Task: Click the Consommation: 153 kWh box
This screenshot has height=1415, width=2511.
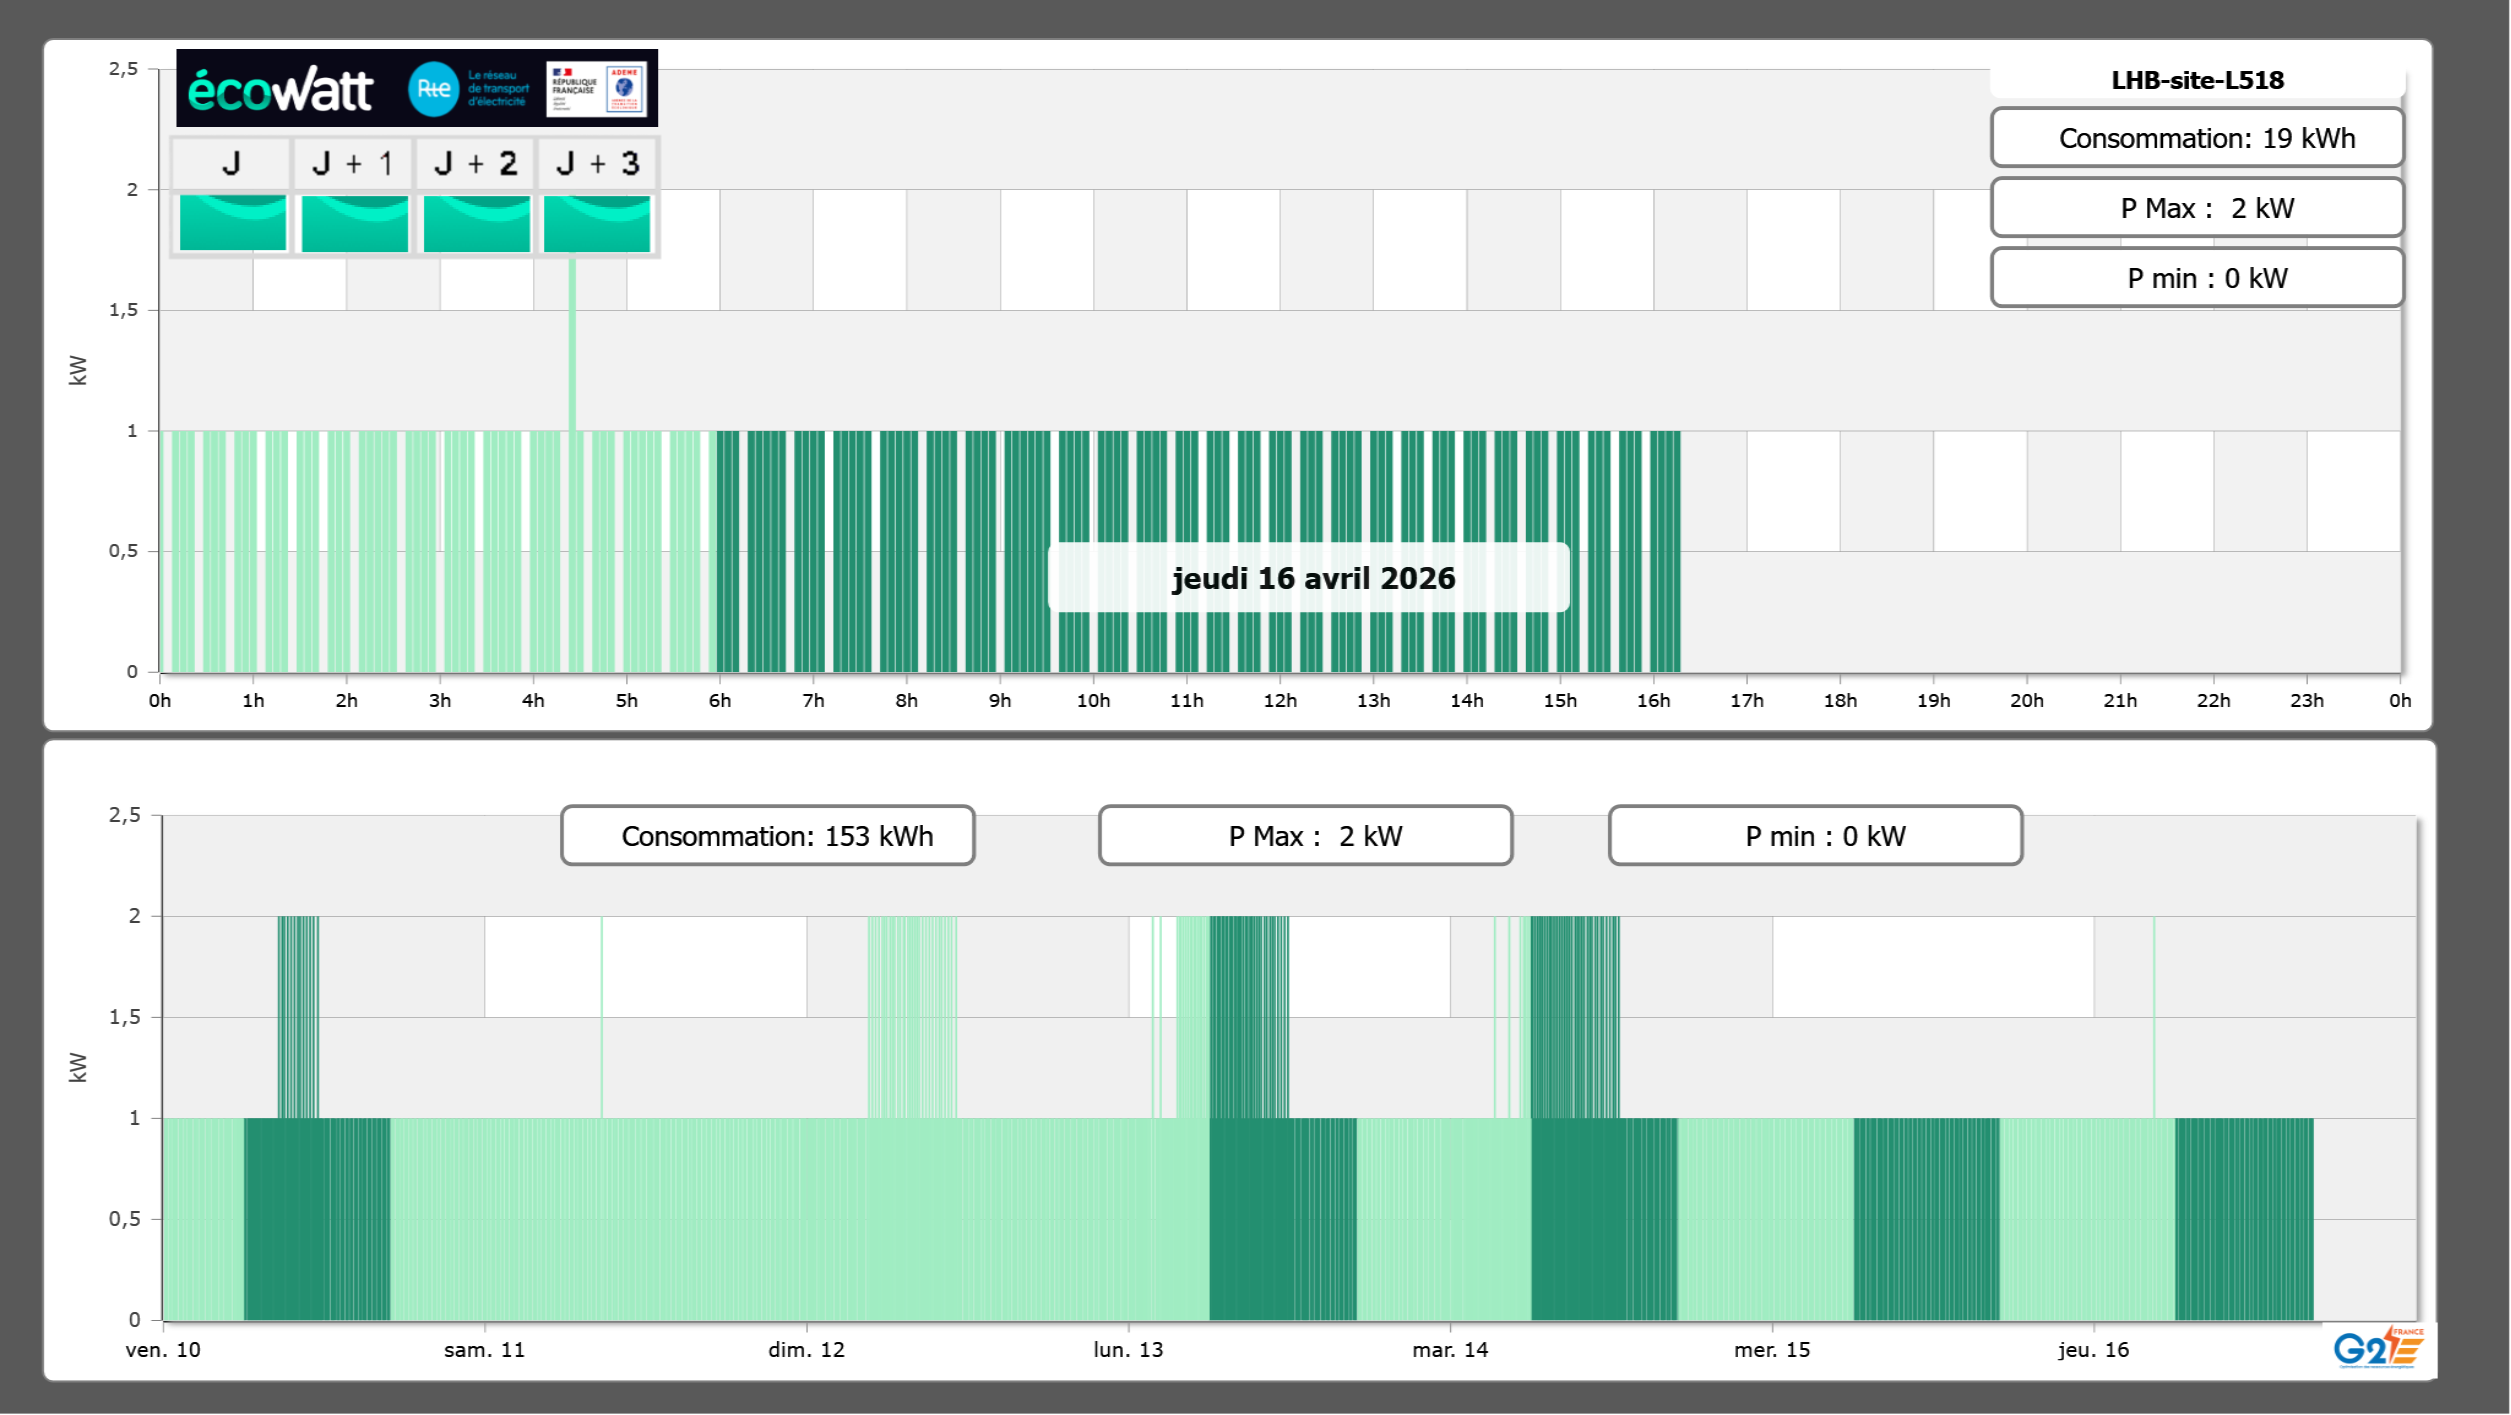Action: point(767,836)
